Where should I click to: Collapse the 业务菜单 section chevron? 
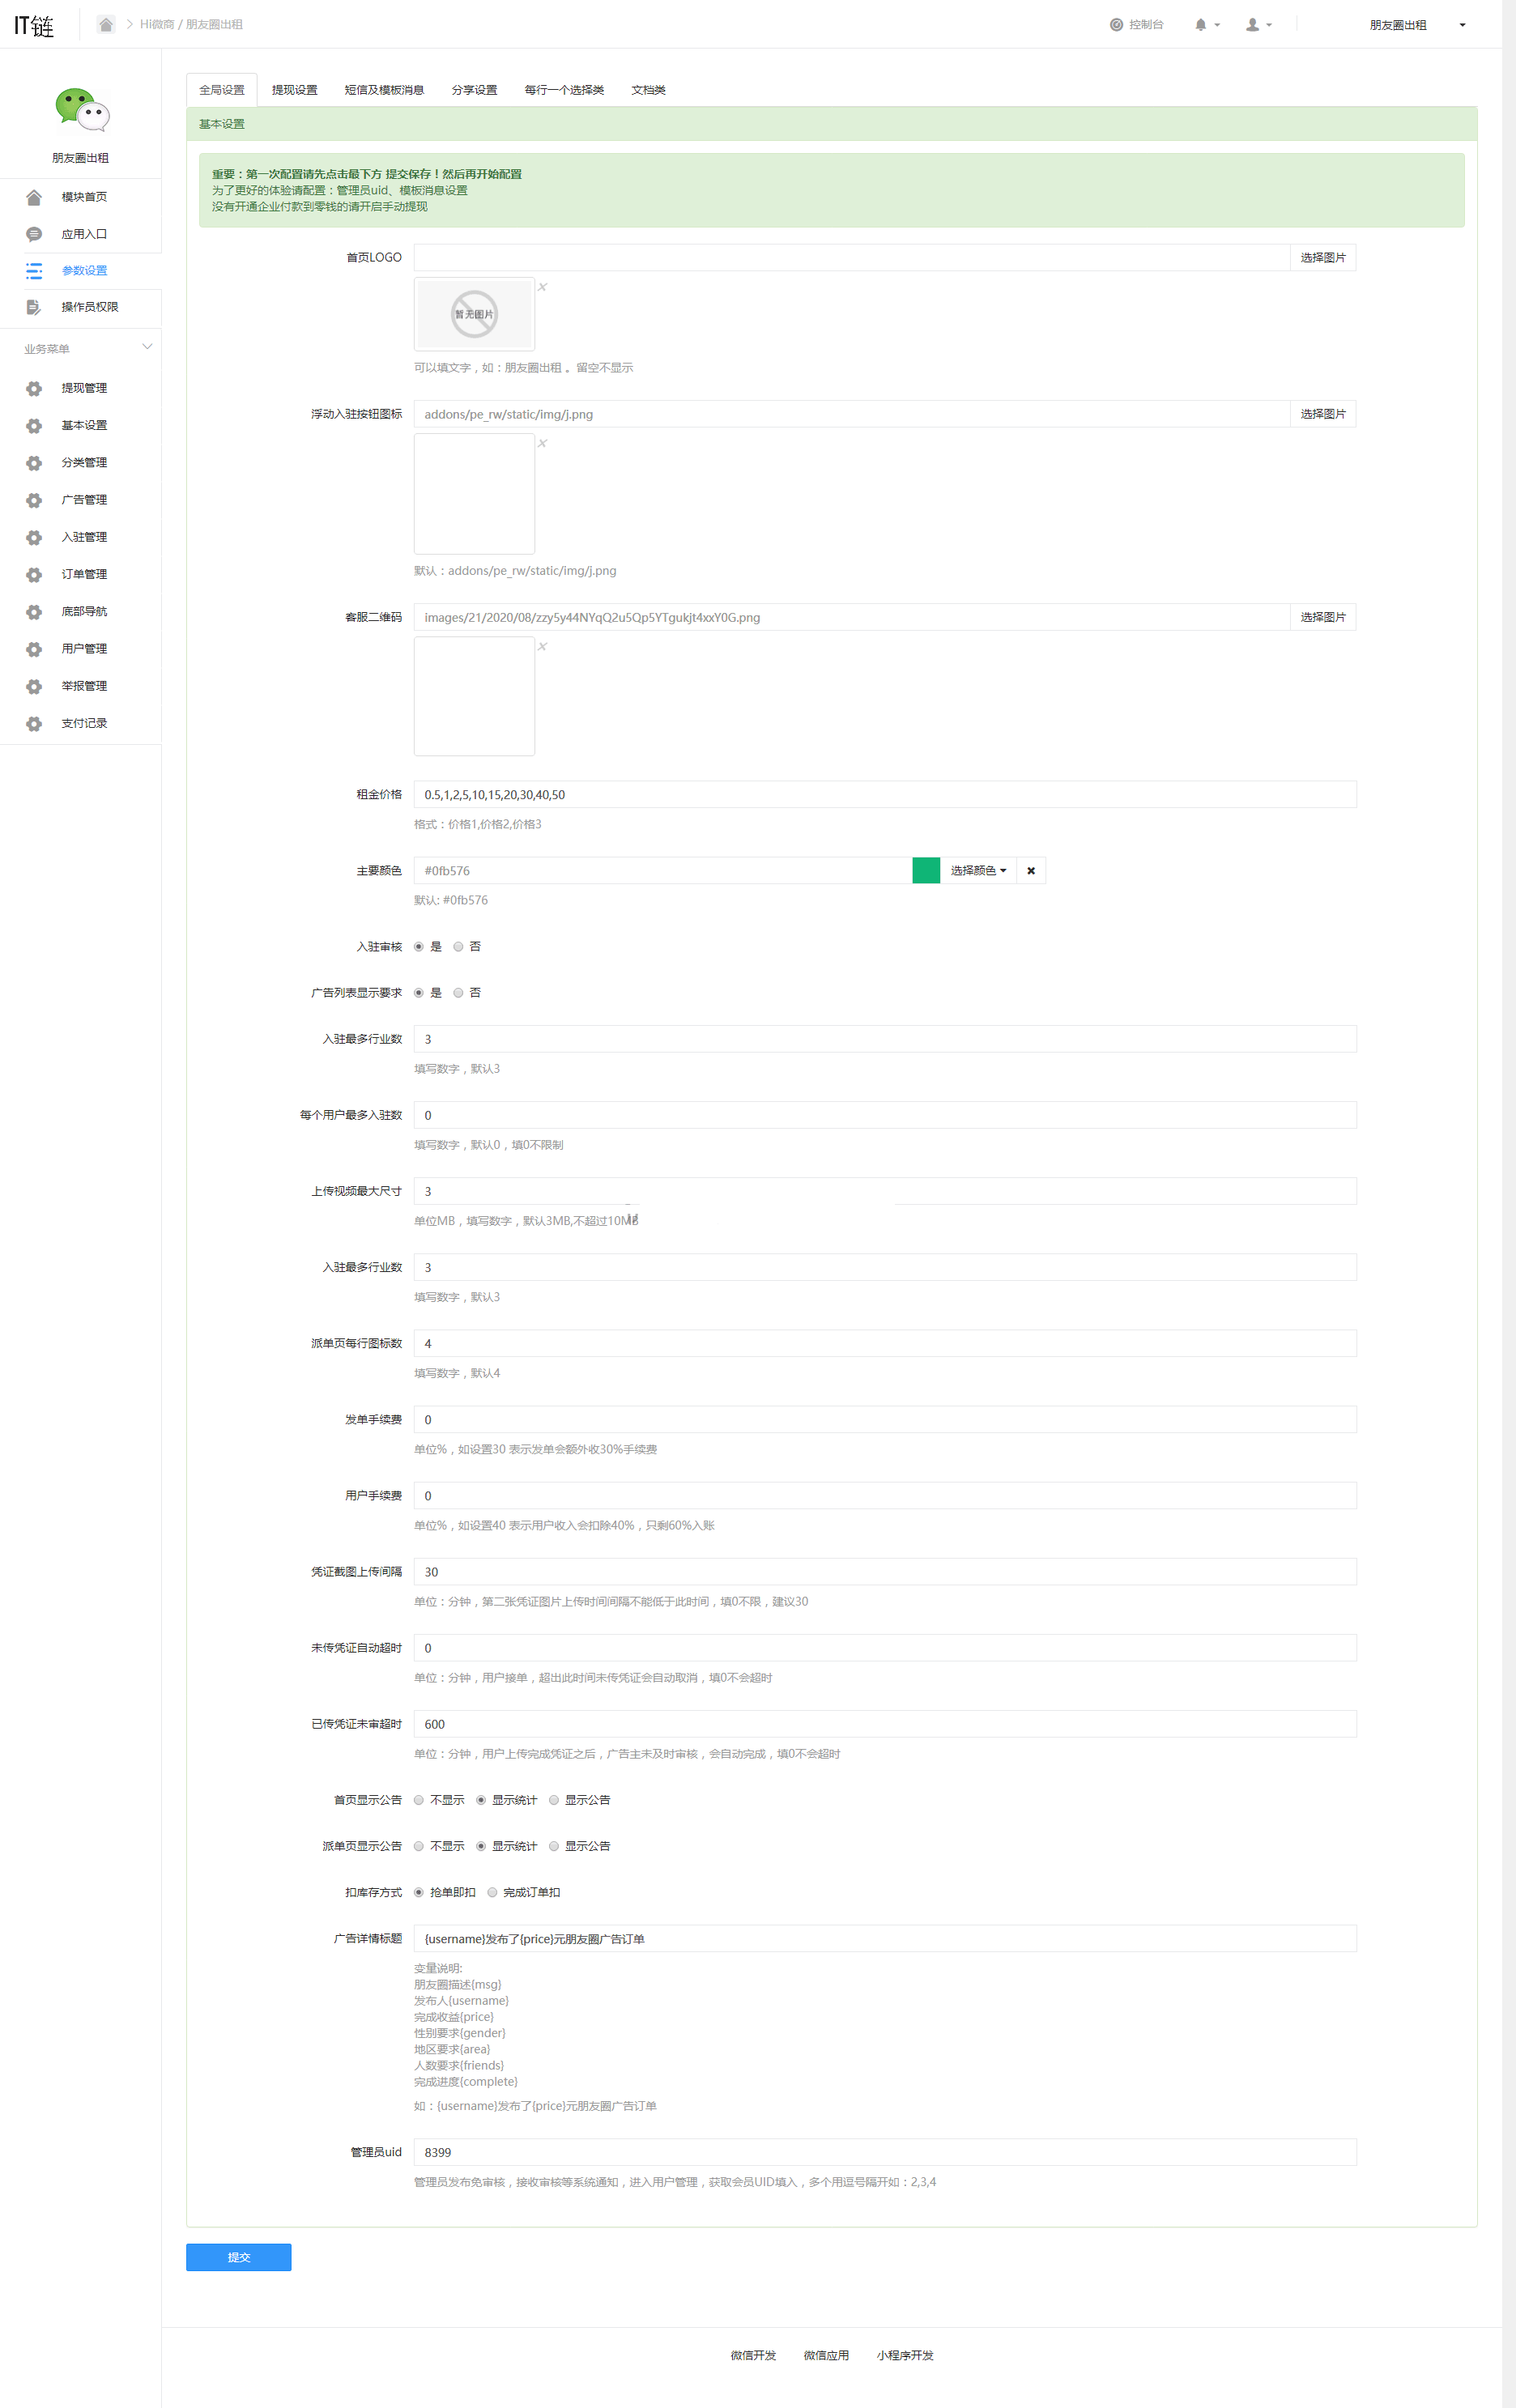(x=147, y=347)
